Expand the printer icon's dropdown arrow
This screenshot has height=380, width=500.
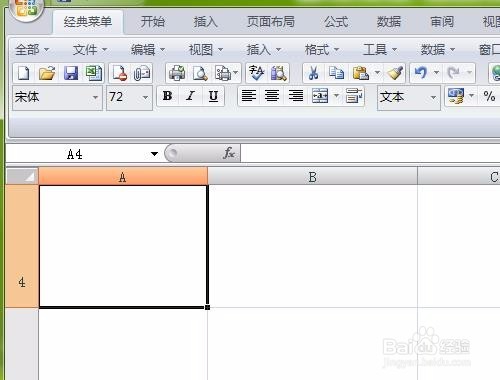coord(236,72)
